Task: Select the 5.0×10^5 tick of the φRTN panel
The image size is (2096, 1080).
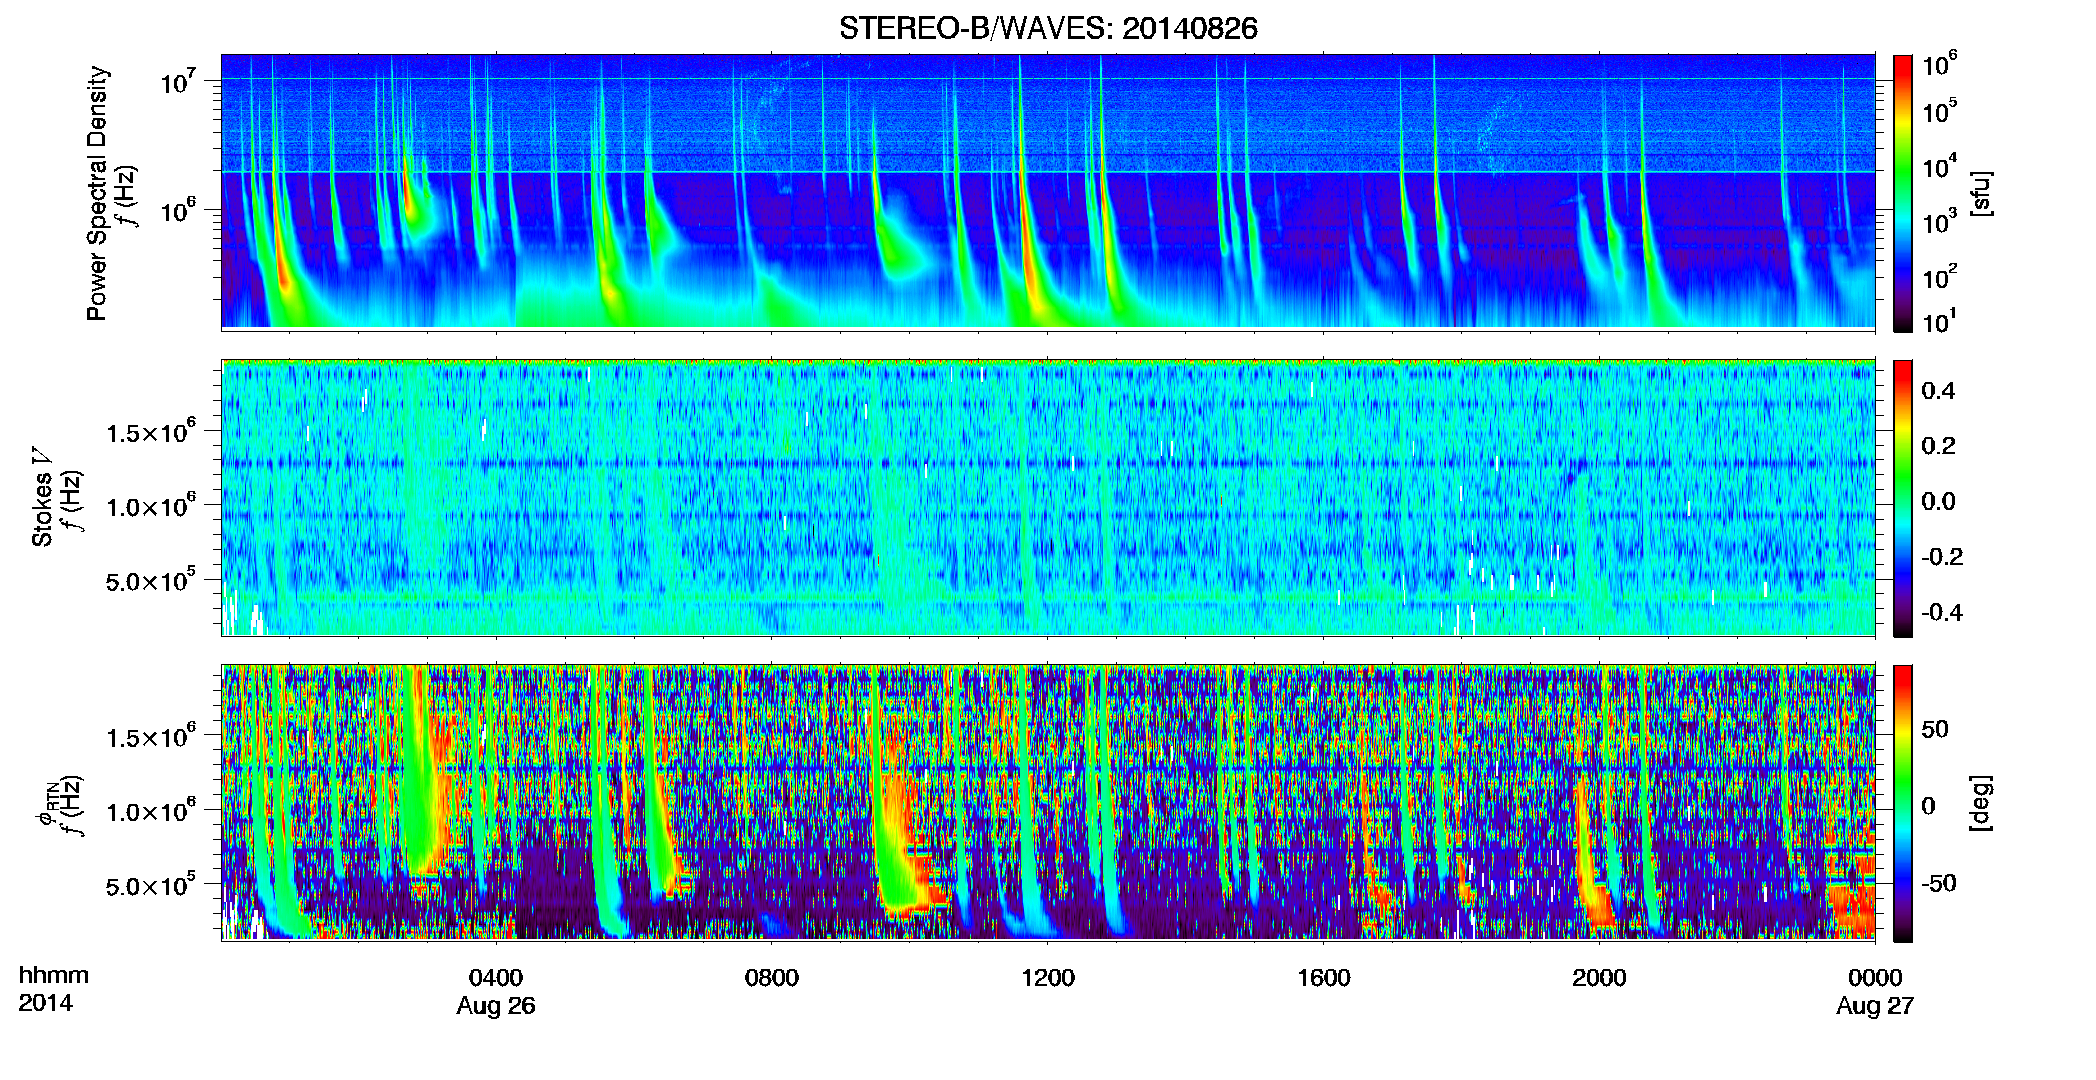Action: point(152,885)
